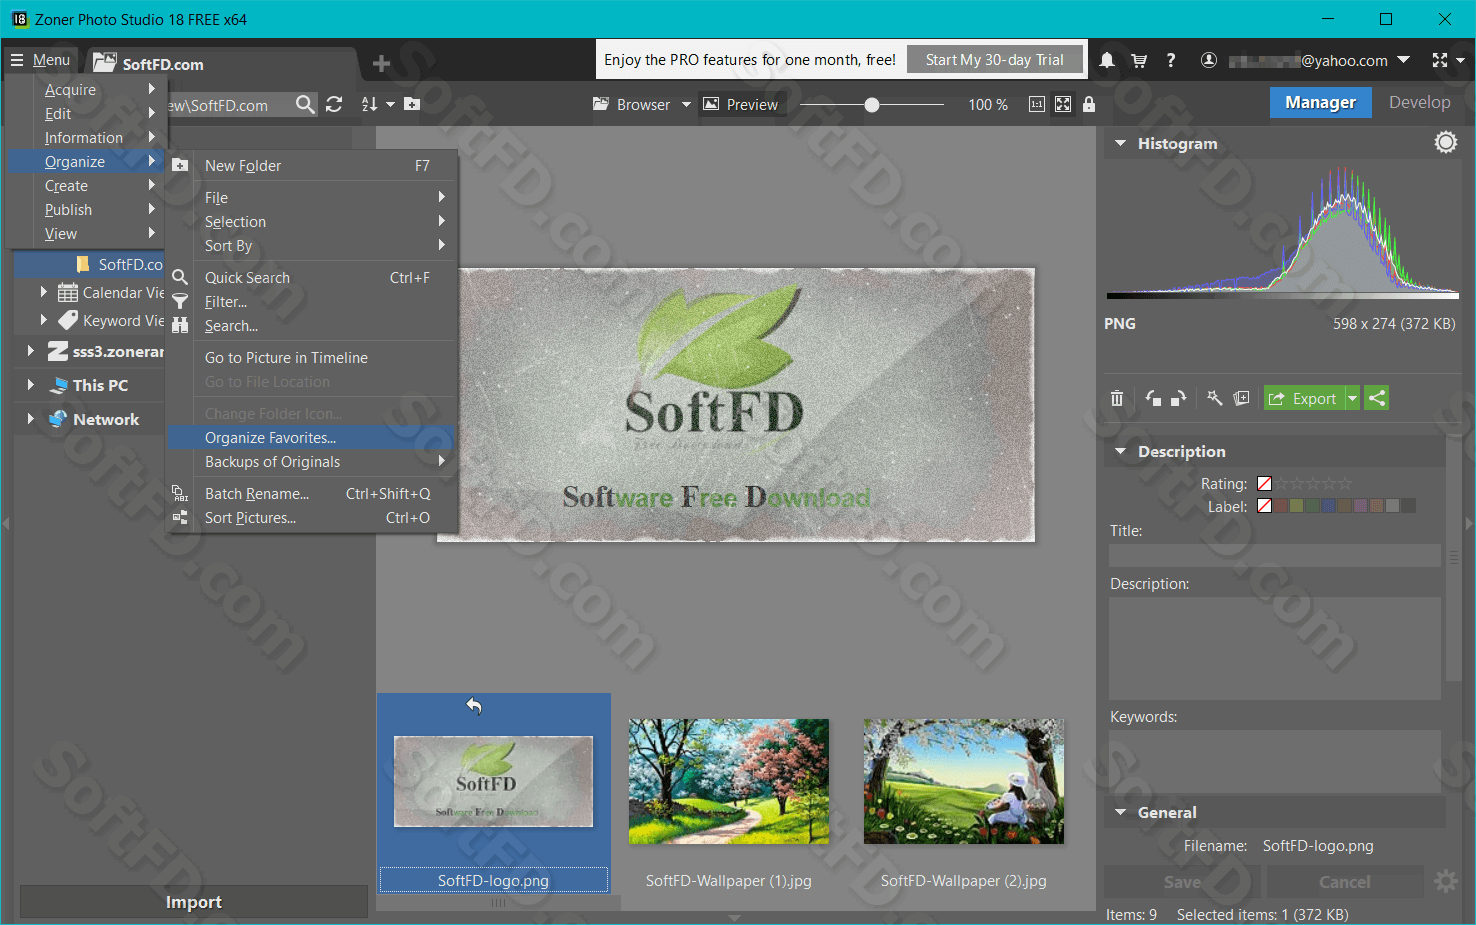Click the search magnifier in path bar
Viewport: 1476px width, 925px height.
[x=305, y=104]
